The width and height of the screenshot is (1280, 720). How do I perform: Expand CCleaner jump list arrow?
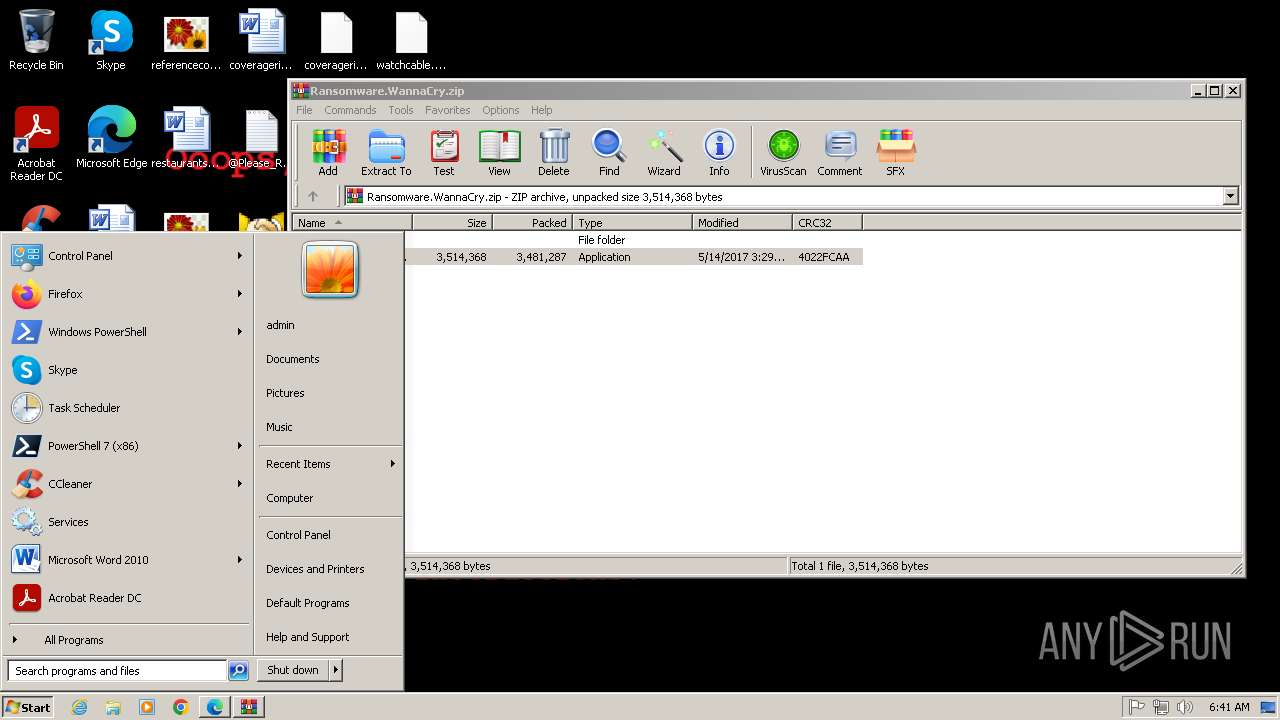(240, 484)
